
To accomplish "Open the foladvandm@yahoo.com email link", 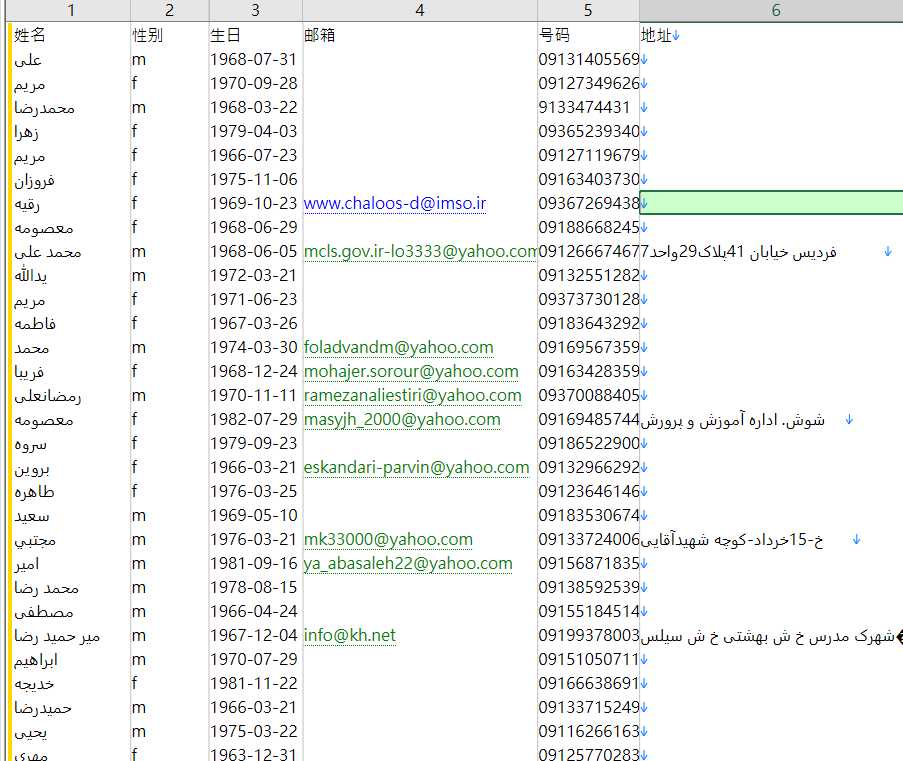I will coord(399,347).
